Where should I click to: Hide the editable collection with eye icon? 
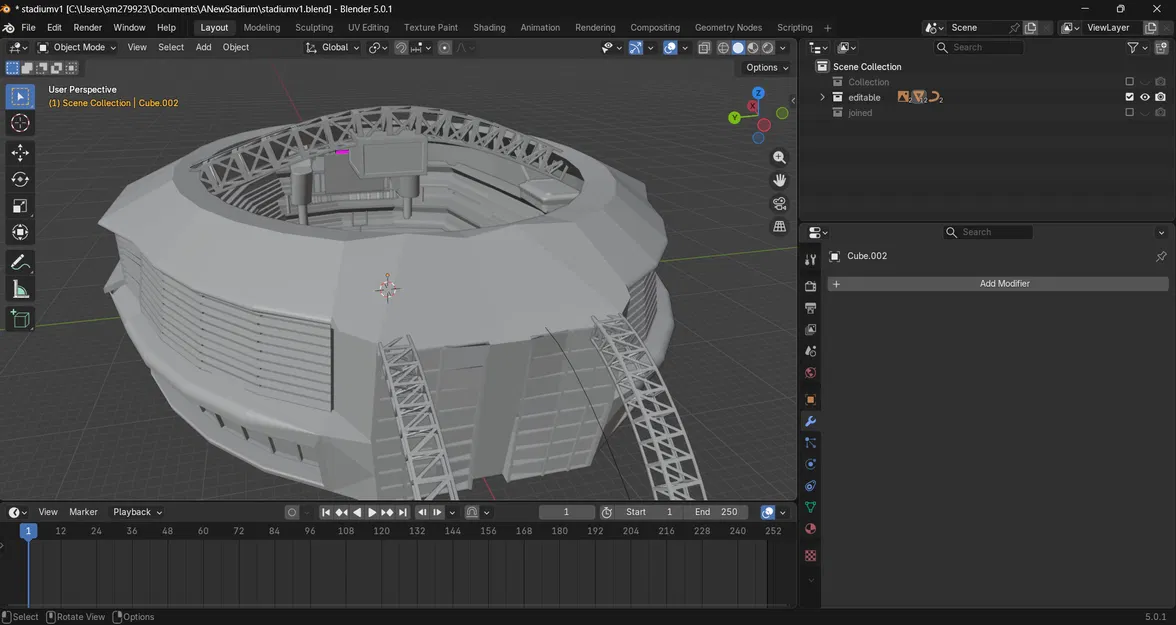pos(1145,97)
